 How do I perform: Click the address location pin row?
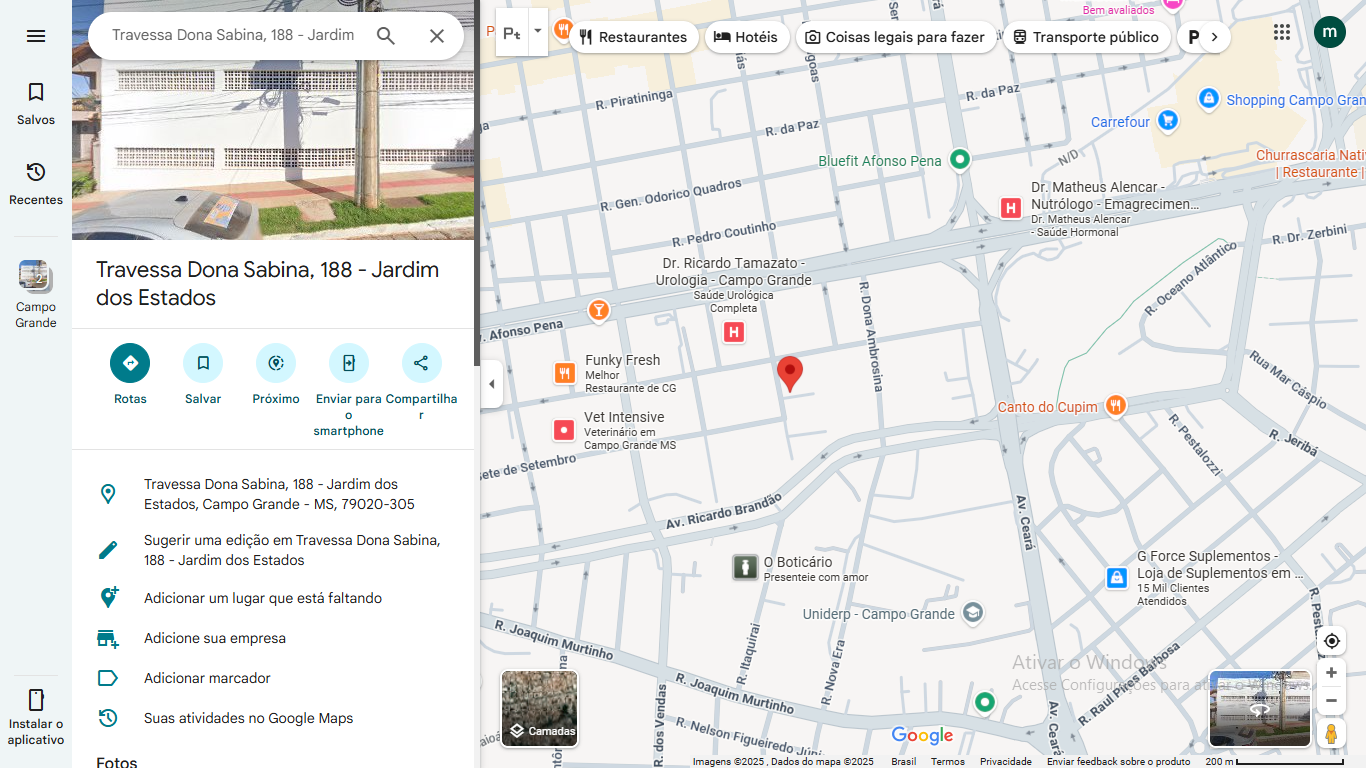273,494
